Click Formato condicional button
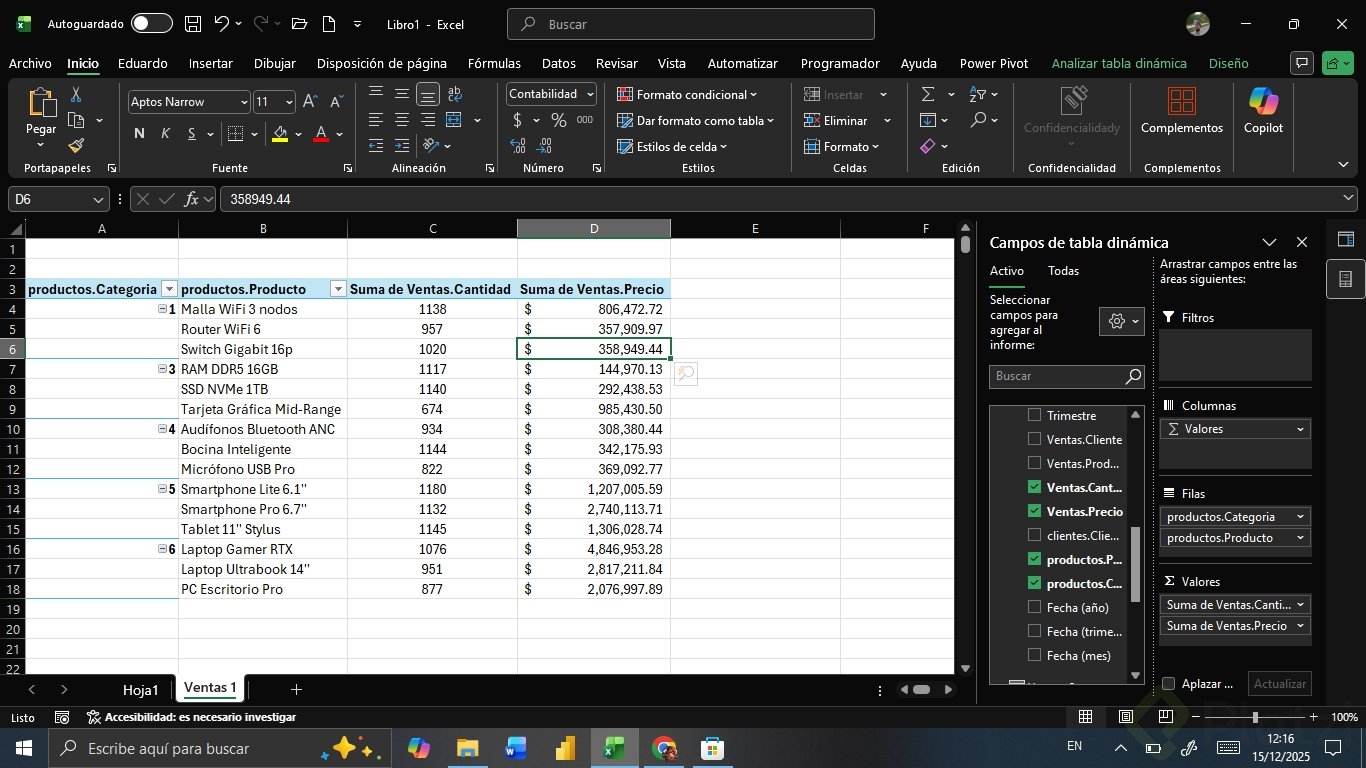The image size is (1366, 768). point(687,94)
